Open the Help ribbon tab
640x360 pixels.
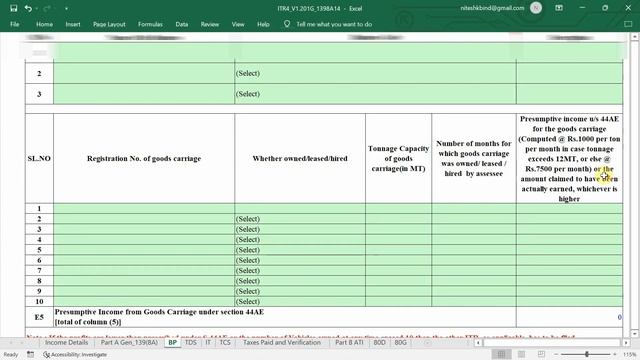(263, 24)
